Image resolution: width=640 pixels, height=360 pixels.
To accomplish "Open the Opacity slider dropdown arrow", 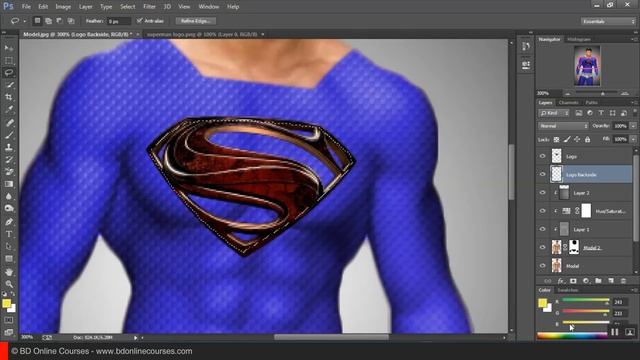I will [x=633, y=126].
